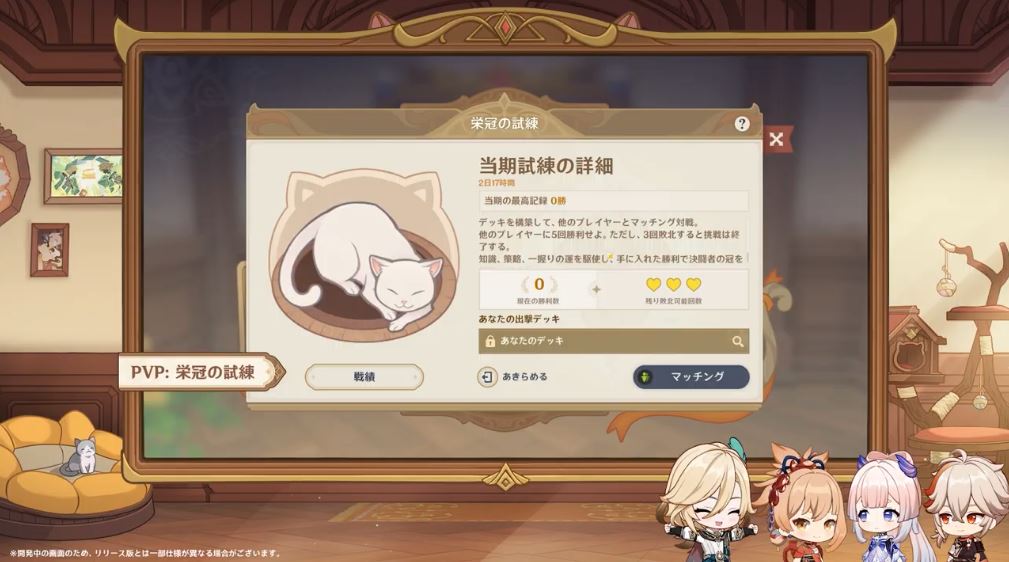Click the green icon on マッチング button

click(x=645, y=377)
